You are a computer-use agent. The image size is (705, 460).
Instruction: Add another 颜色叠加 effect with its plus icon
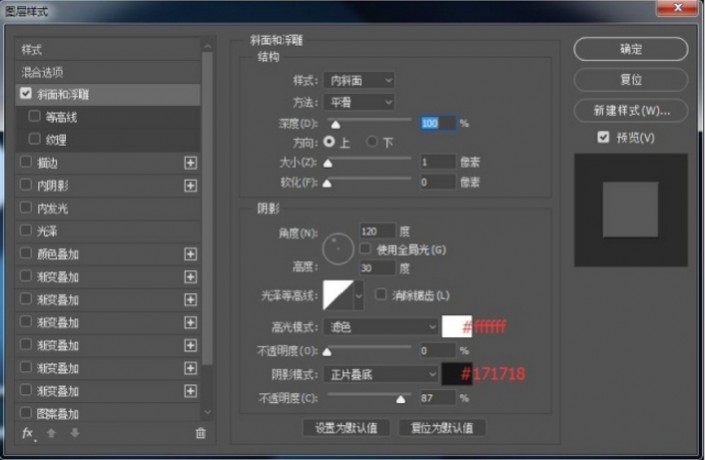pyautogui.click(x=191, y=254)
